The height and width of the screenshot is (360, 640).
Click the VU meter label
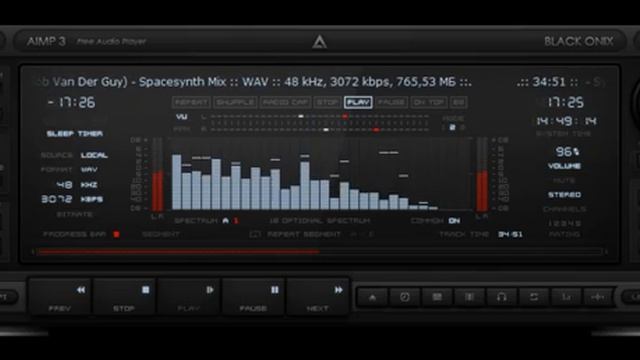point(182,117)
